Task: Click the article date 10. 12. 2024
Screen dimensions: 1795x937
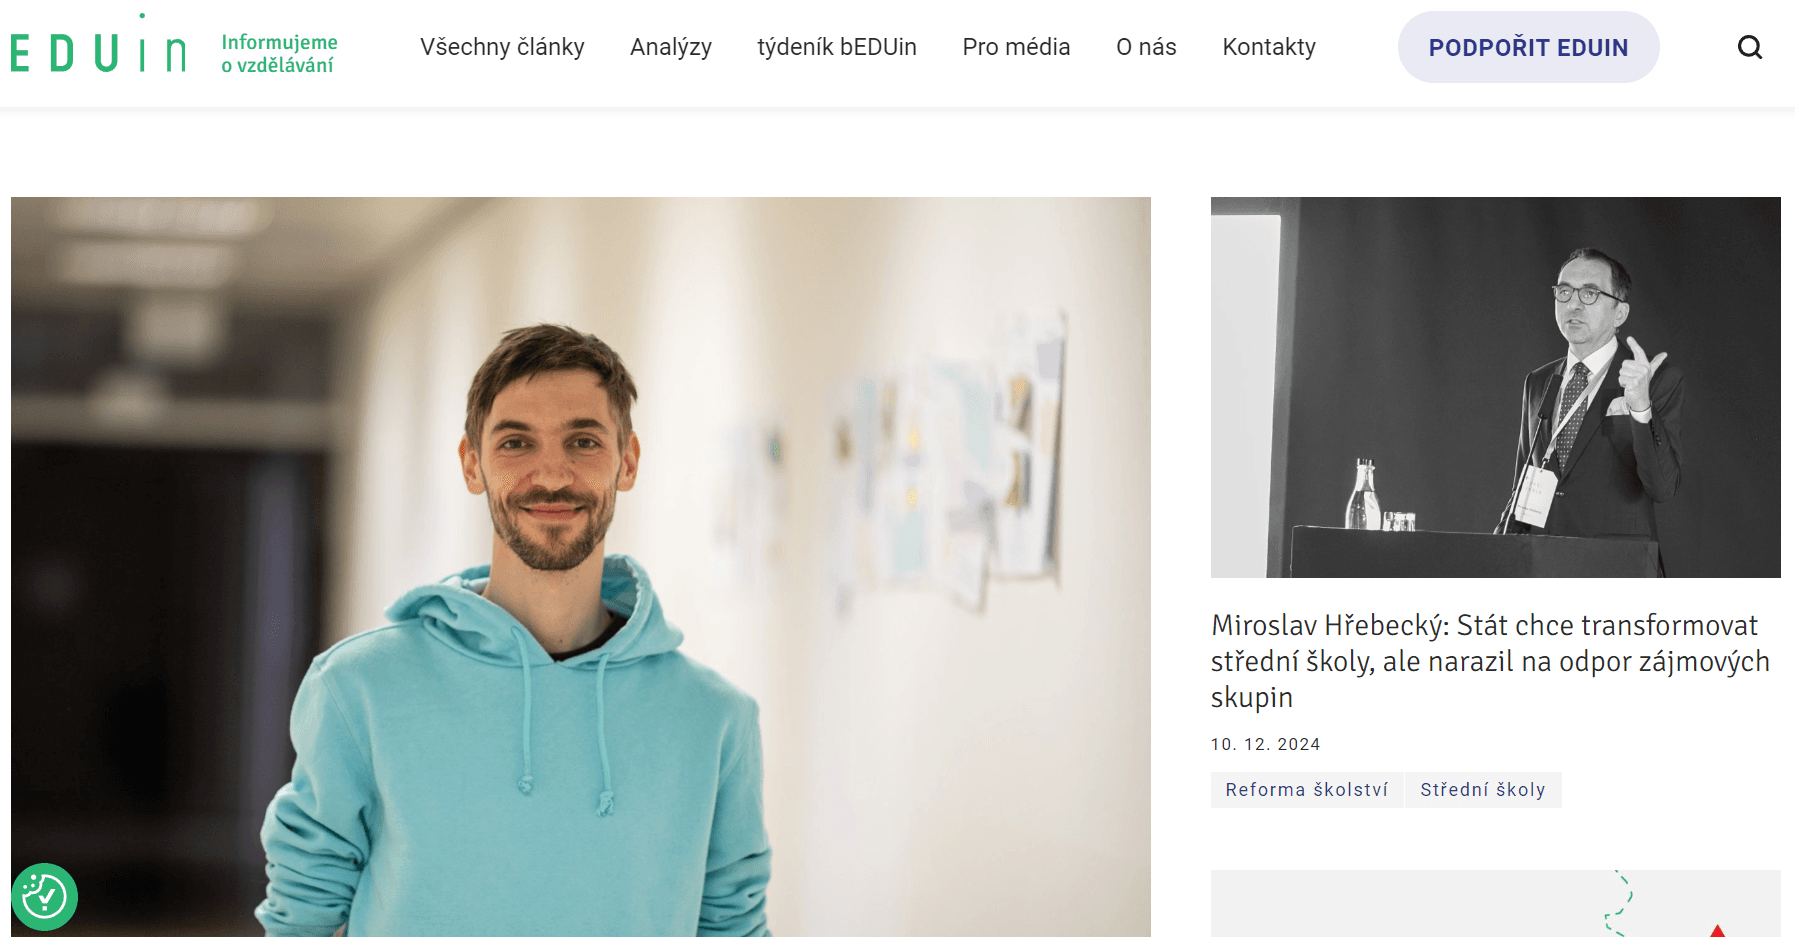Action: [1265, 744]
